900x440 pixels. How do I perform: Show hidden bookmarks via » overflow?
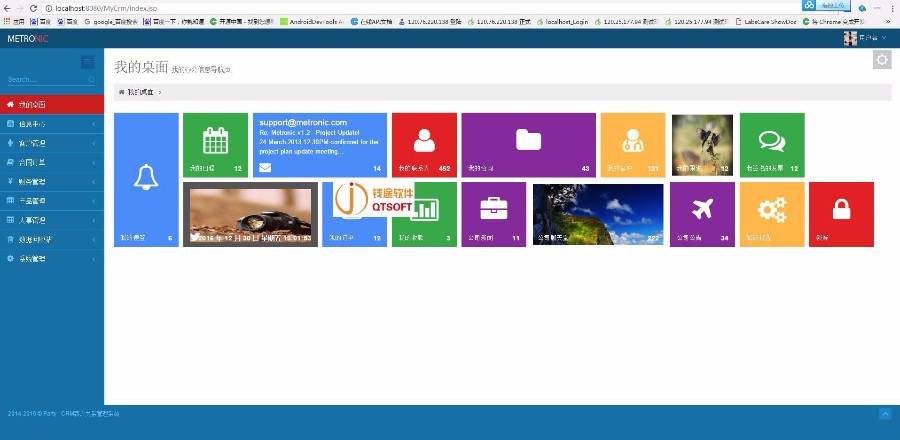(889, 21)
